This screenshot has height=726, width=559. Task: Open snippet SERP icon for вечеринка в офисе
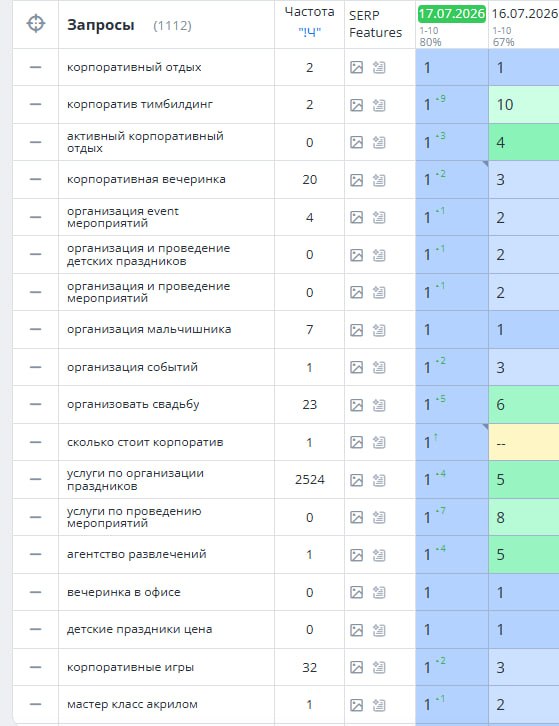(379, 592)
